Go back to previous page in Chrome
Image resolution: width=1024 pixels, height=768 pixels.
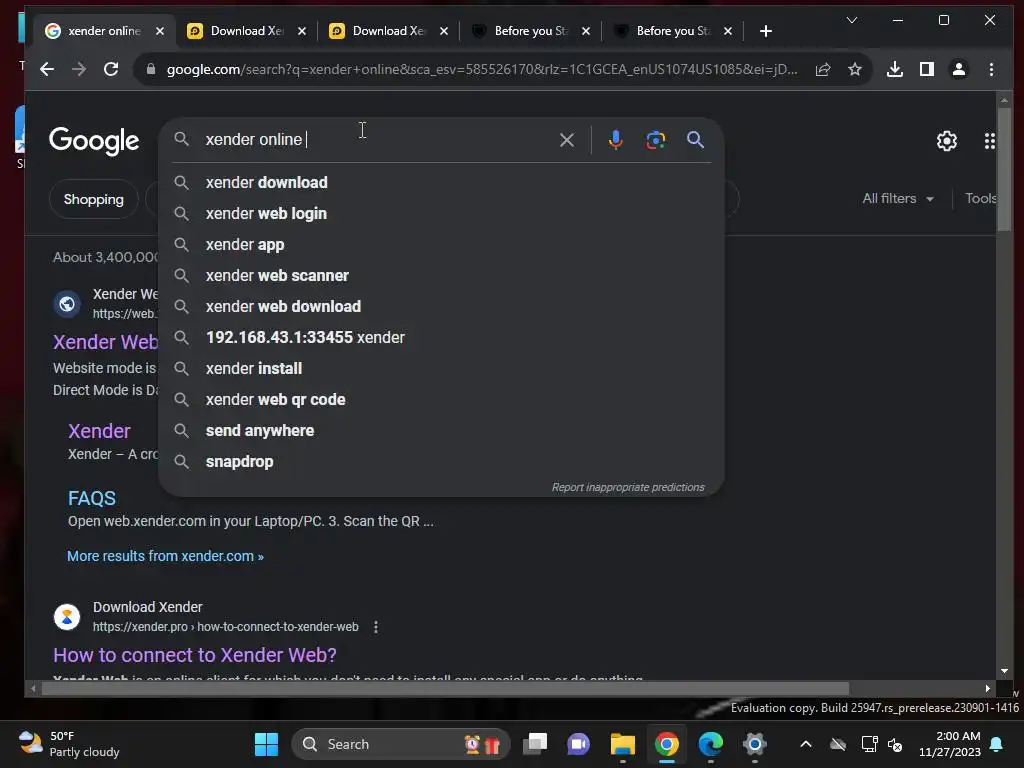pos(46,69)
